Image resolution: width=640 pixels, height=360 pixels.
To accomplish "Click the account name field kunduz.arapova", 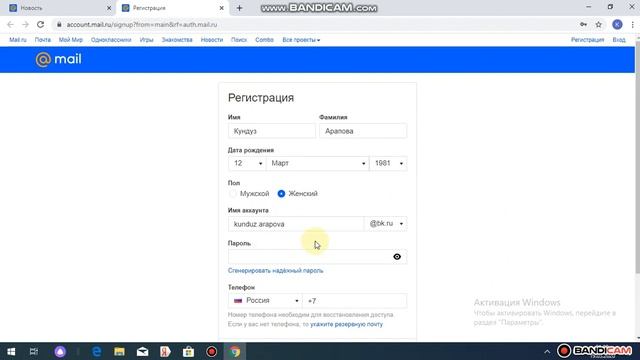I will pyautogui.click(x=296, y=224).
